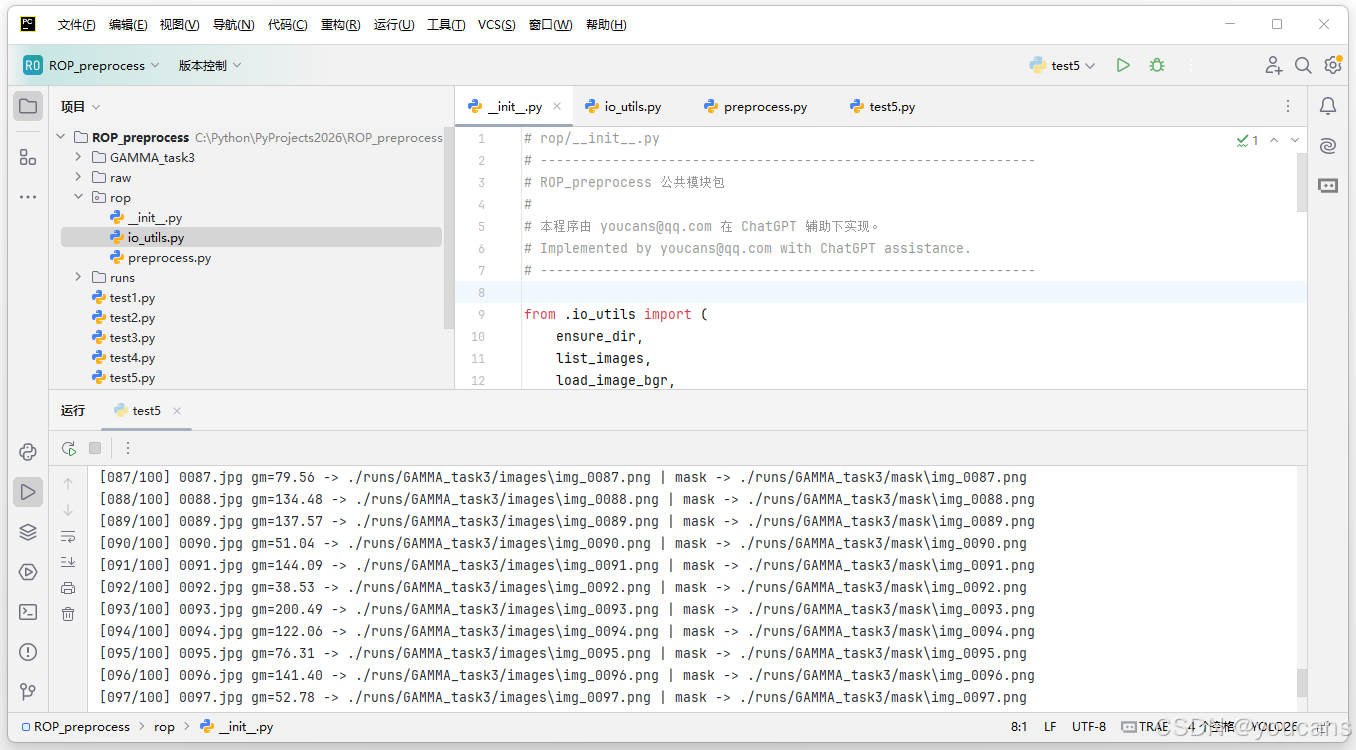
Task: Open the Structure tool window icon
Action: [28, 157]
